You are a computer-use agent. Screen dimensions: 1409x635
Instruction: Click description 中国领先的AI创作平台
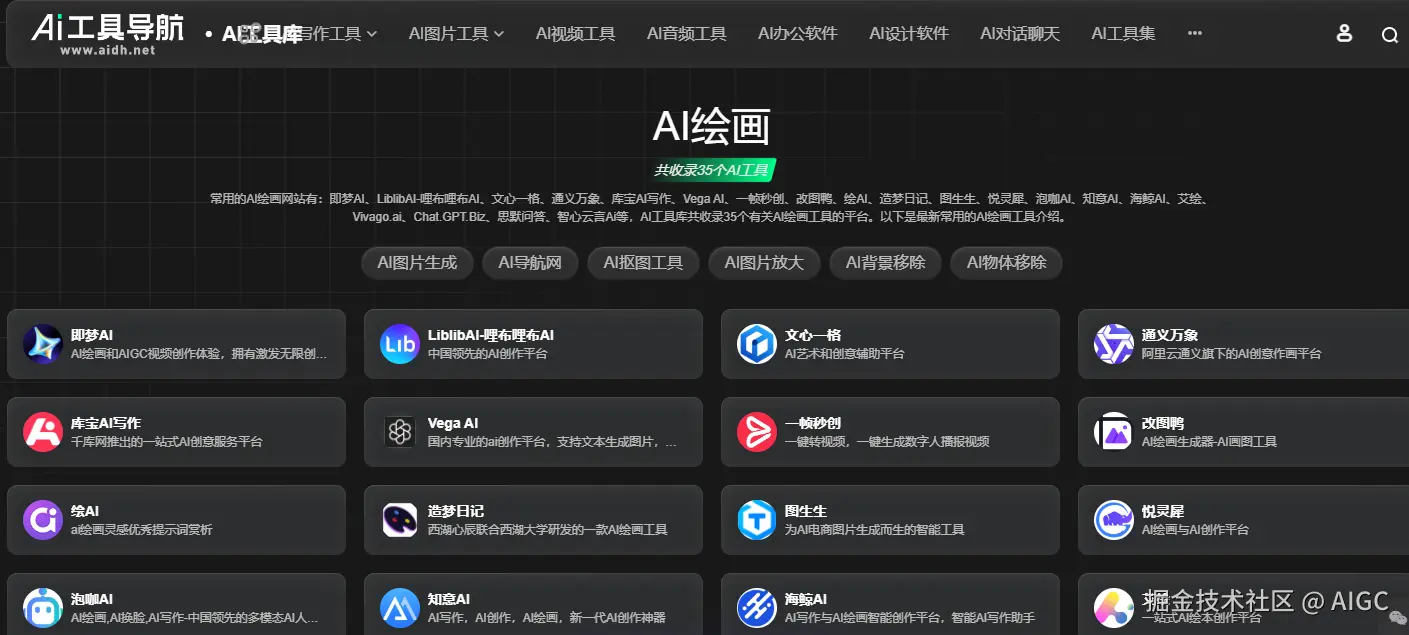point(488,354)
